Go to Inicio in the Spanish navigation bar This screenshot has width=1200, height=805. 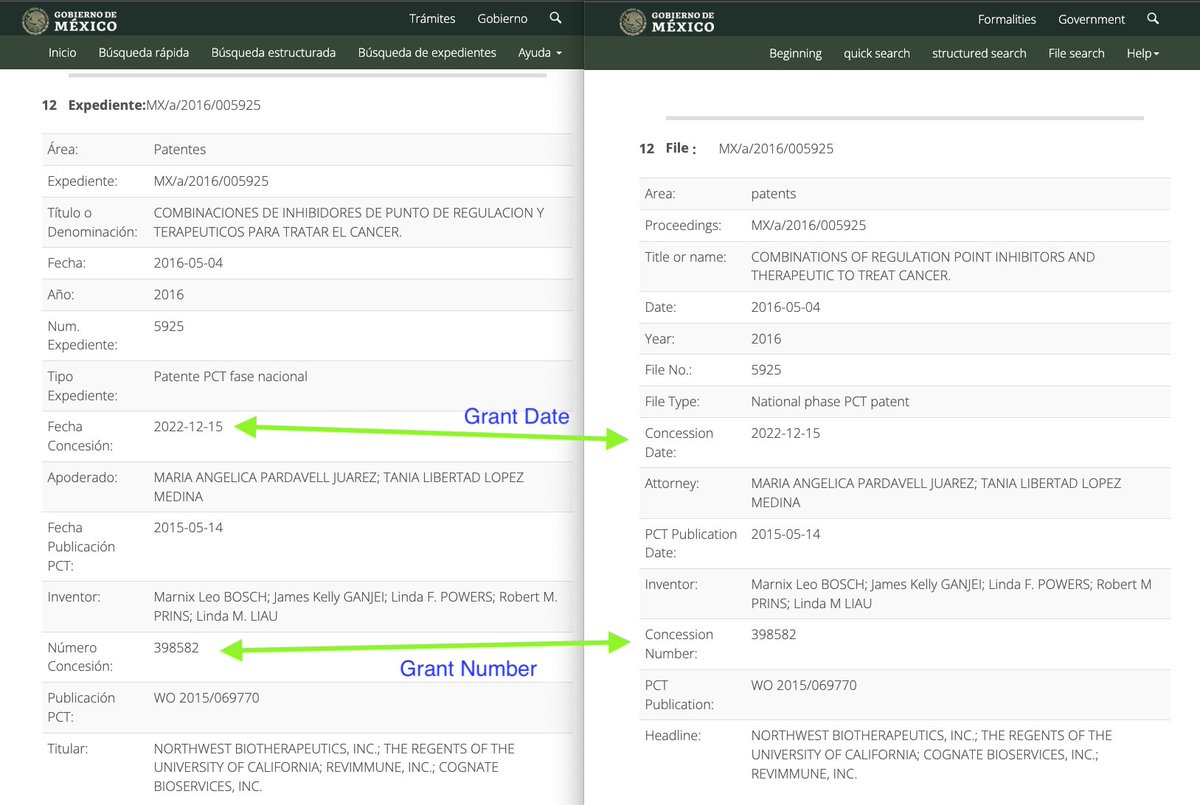tap(62, 53)
